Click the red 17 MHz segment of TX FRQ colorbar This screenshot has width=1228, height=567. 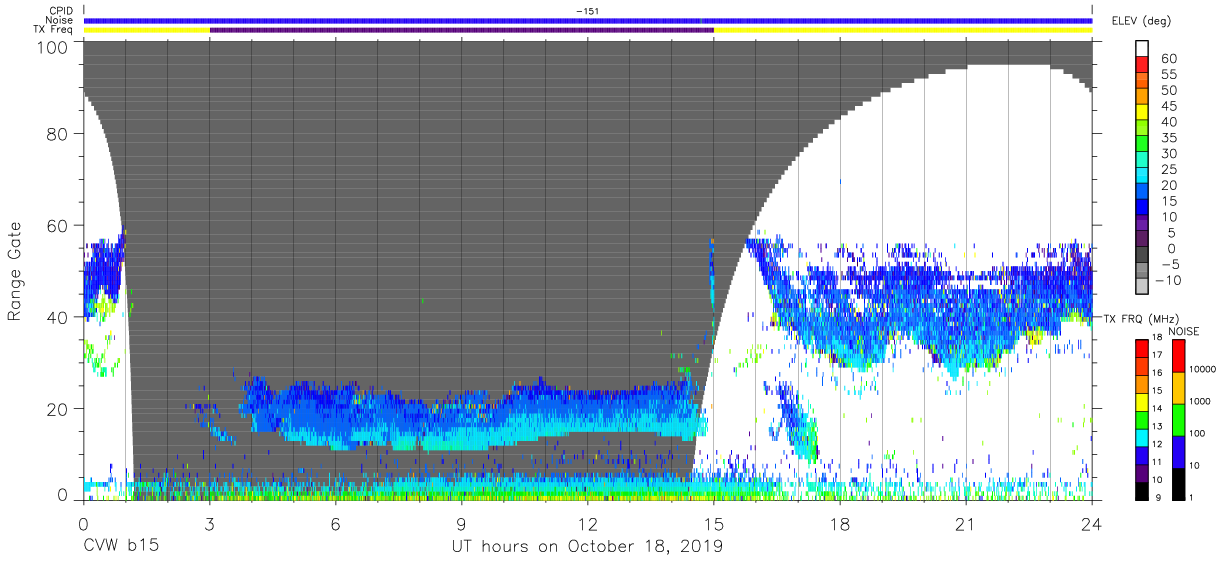1142,348
